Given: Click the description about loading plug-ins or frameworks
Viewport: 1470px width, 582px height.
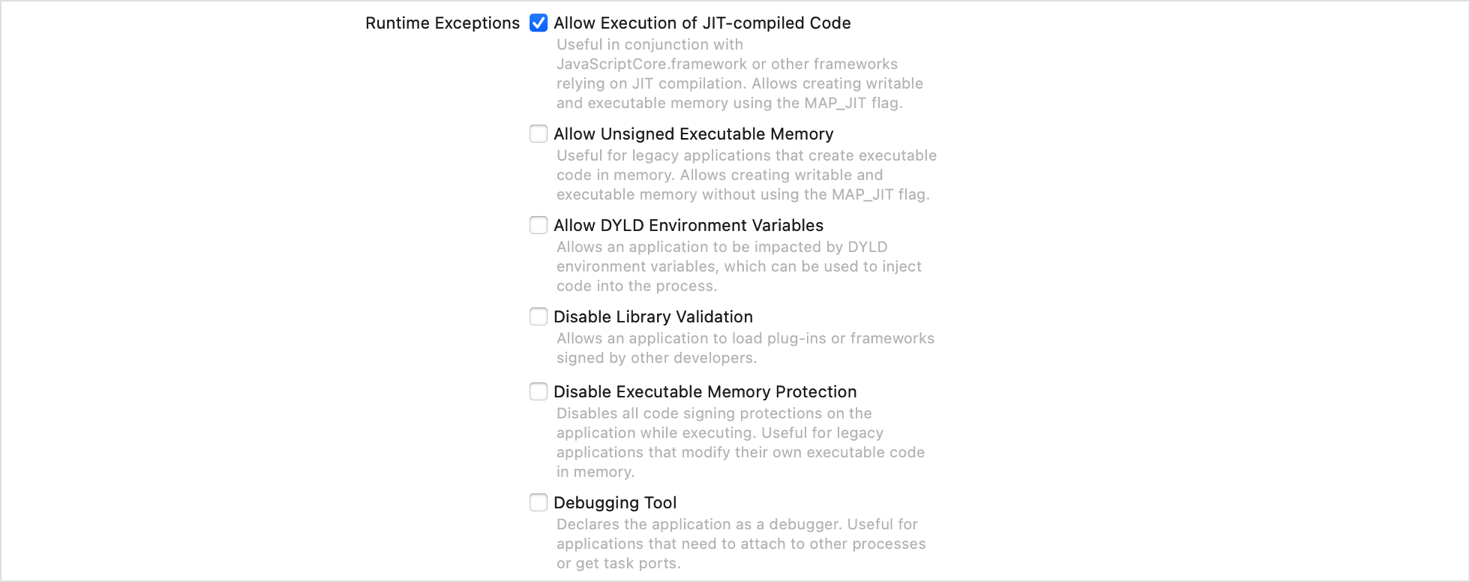Looking at the screenshot, I should 745,338.
